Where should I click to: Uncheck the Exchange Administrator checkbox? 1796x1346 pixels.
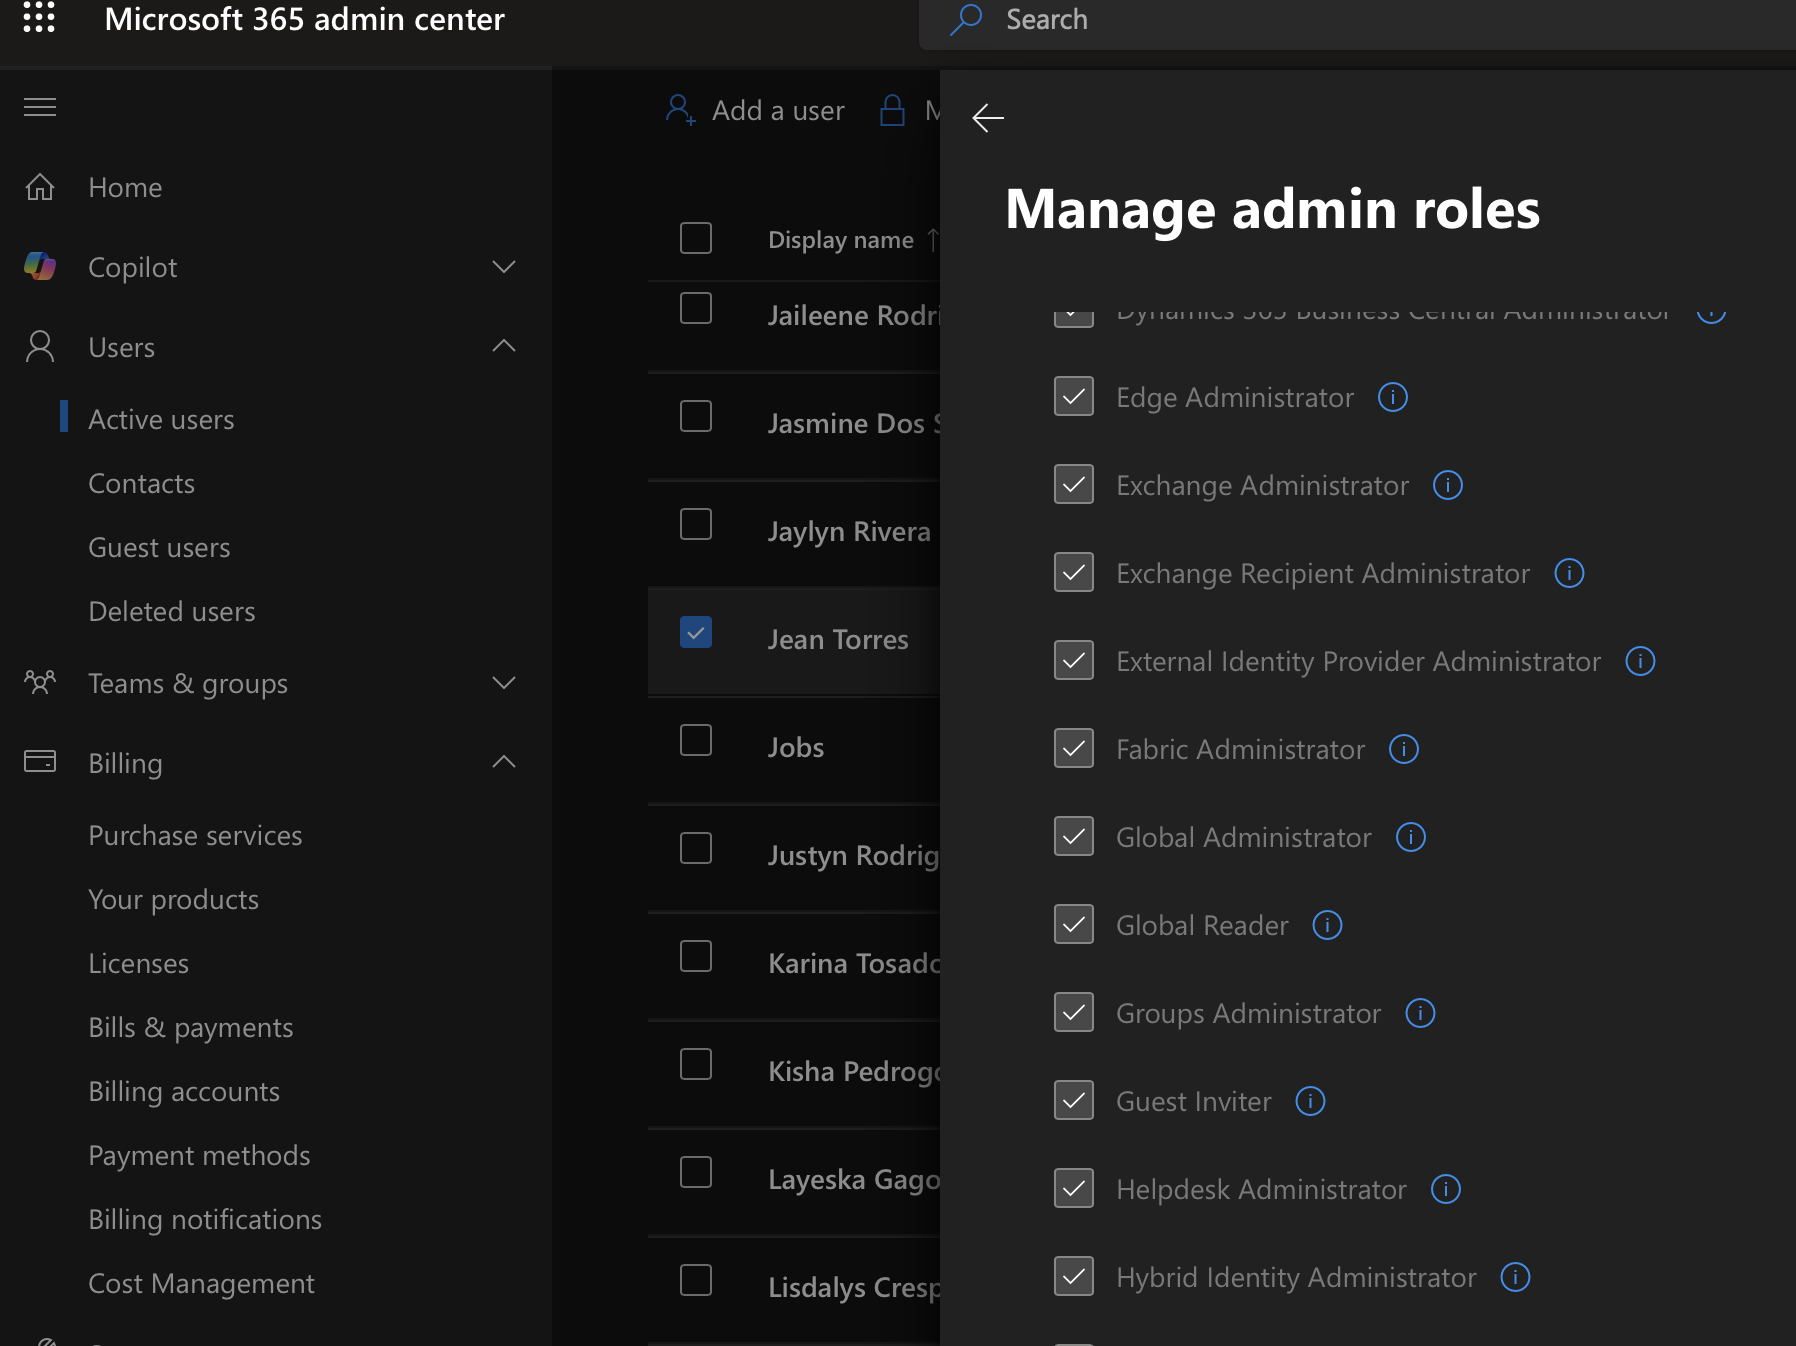(x=1074, y=484)
